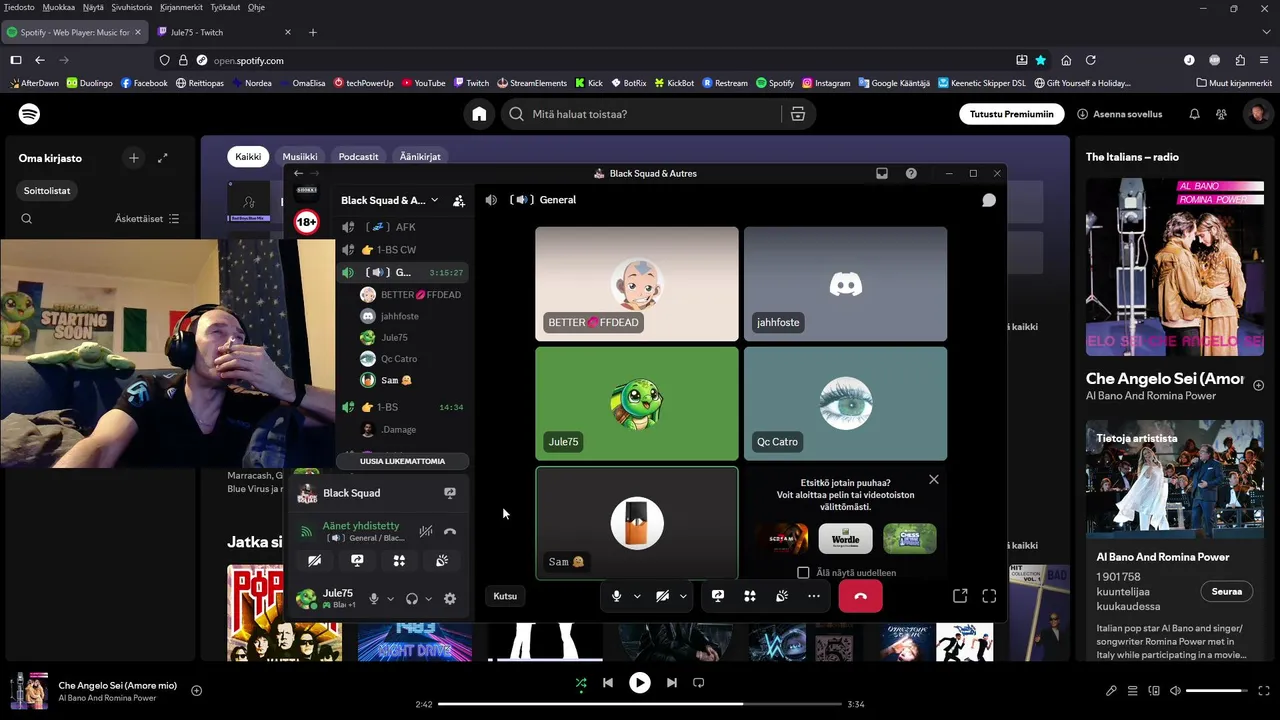Open Äskettäiset sort dropdown
Viewport: 1280px width, 720px height.
(147, 219)
